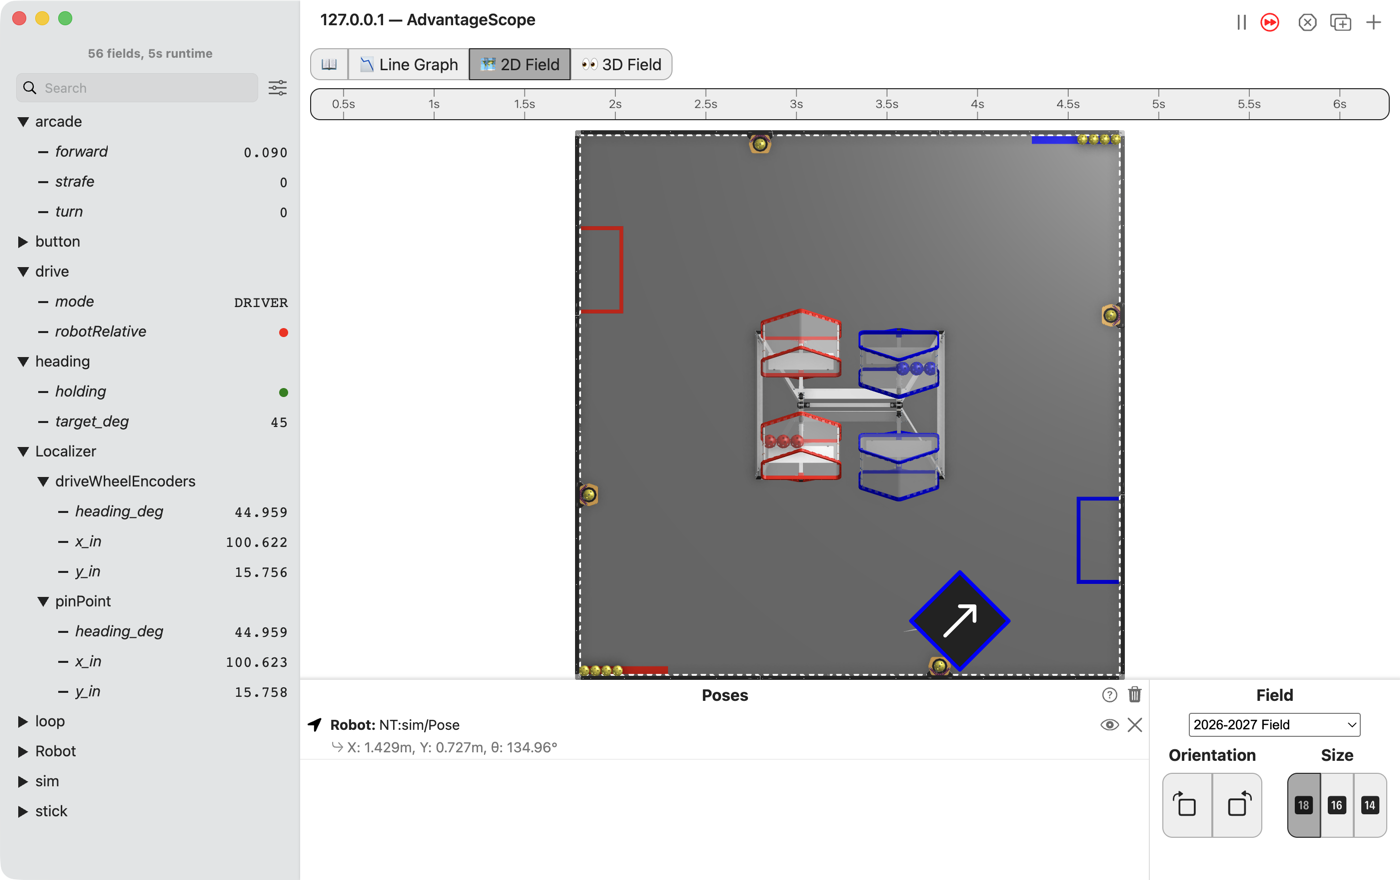
Task: Expand the stick field group
Action: (23, 812)
